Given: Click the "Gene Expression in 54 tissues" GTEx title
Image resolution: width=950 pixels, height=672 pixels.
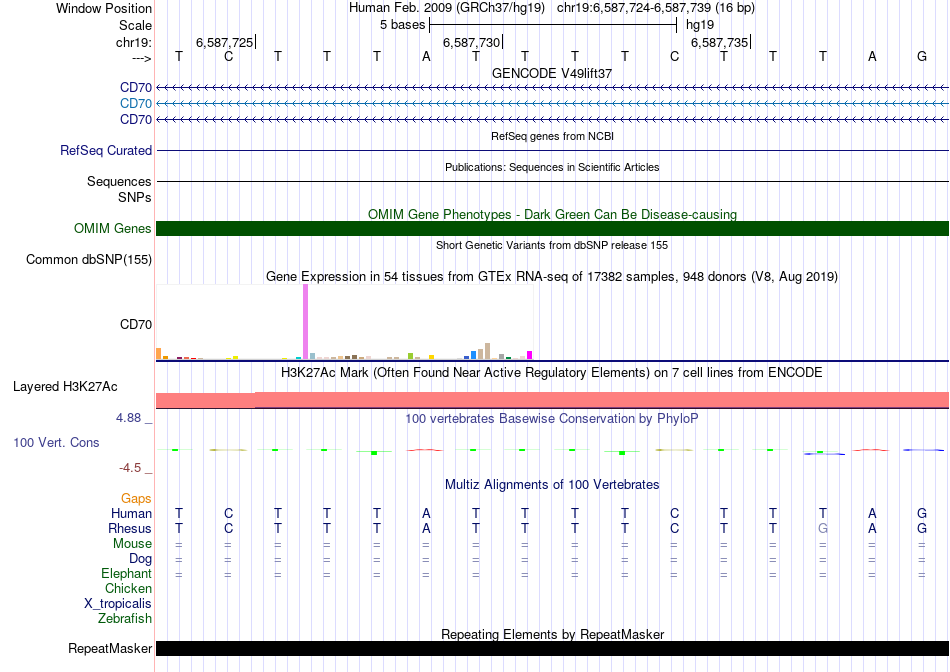Looking at the screenshot, I should coord(552,276).
